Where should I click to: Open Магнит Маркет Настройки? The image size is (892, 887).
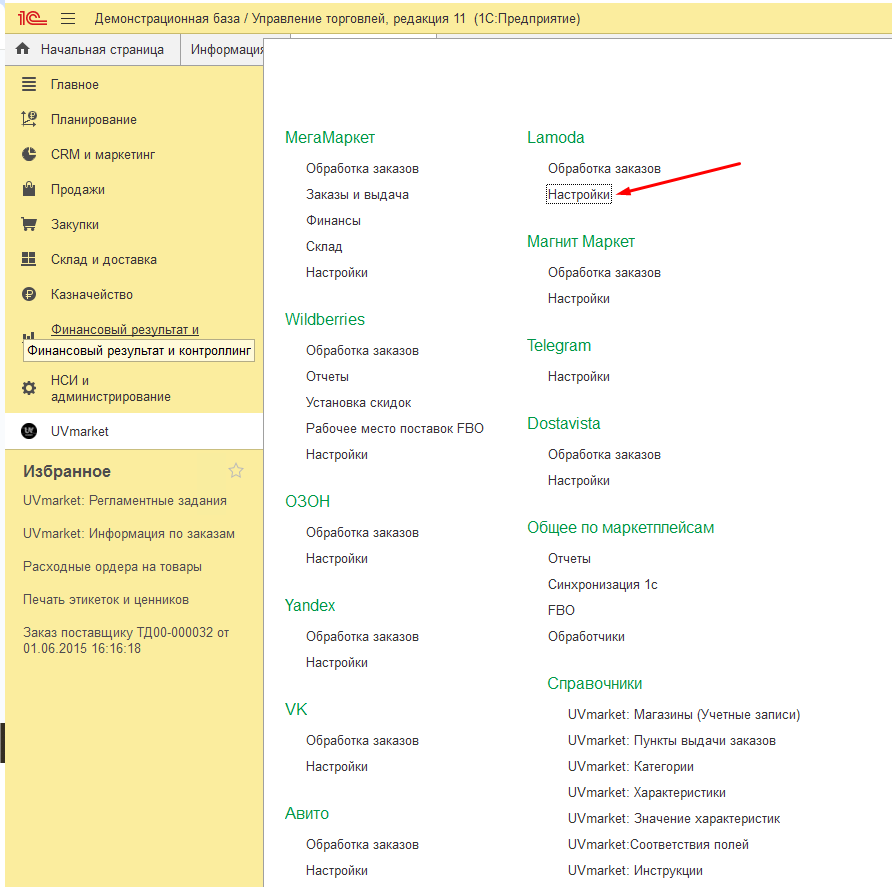point(579,299)
